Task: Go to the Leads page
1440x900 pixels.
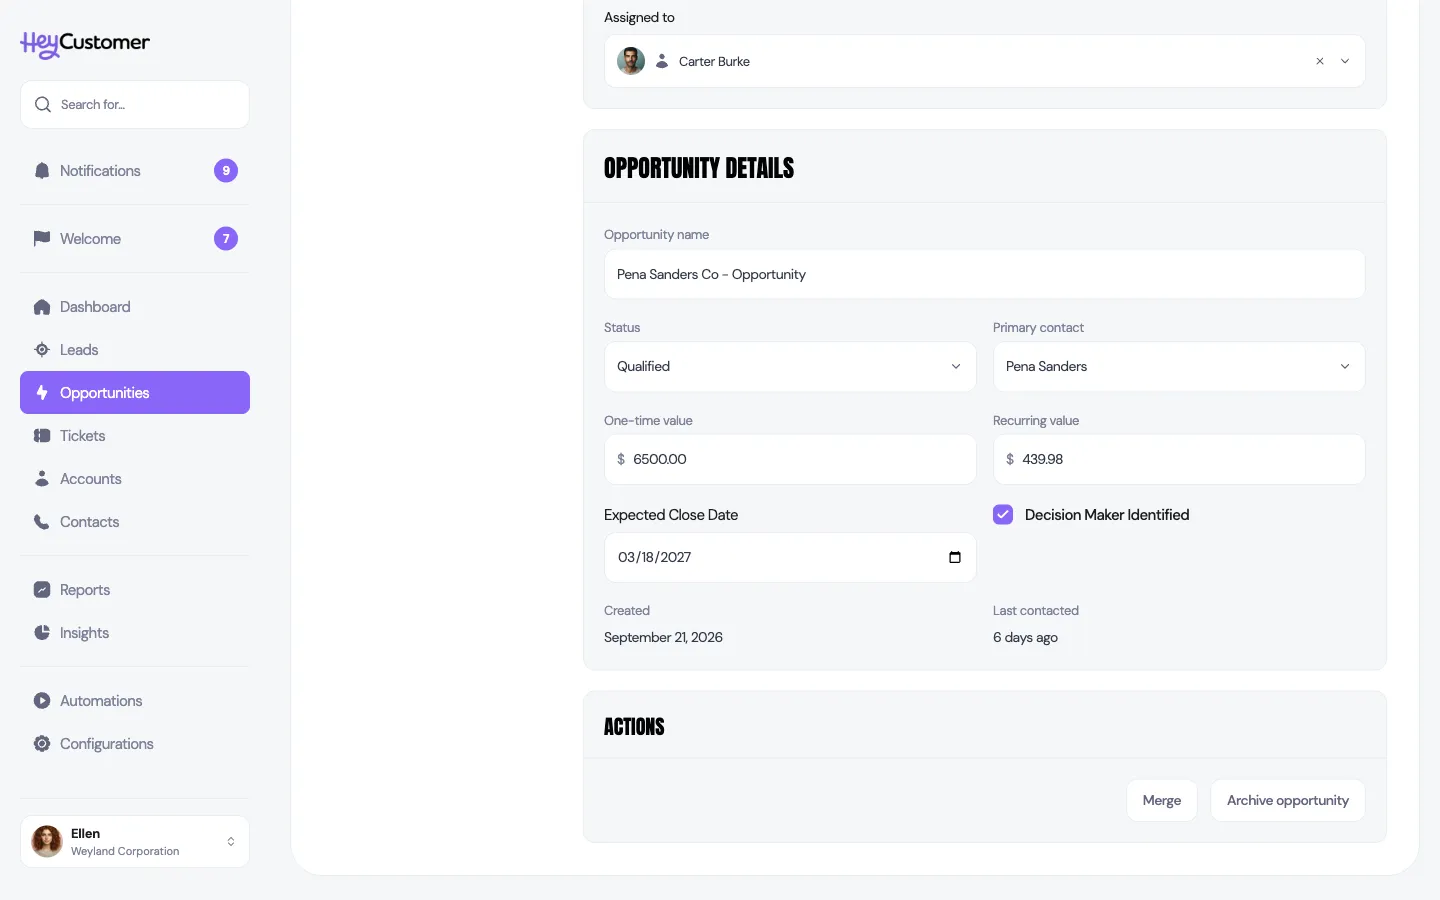Action: coord(135,350)
